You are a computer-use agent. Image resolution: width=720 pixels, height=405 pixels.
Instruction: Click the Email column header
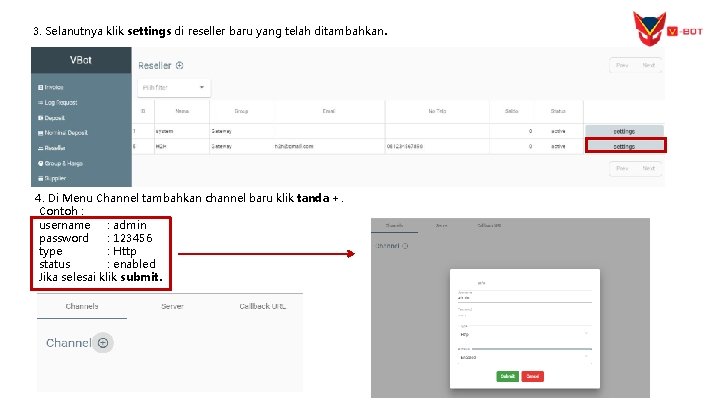coord(329,111)
